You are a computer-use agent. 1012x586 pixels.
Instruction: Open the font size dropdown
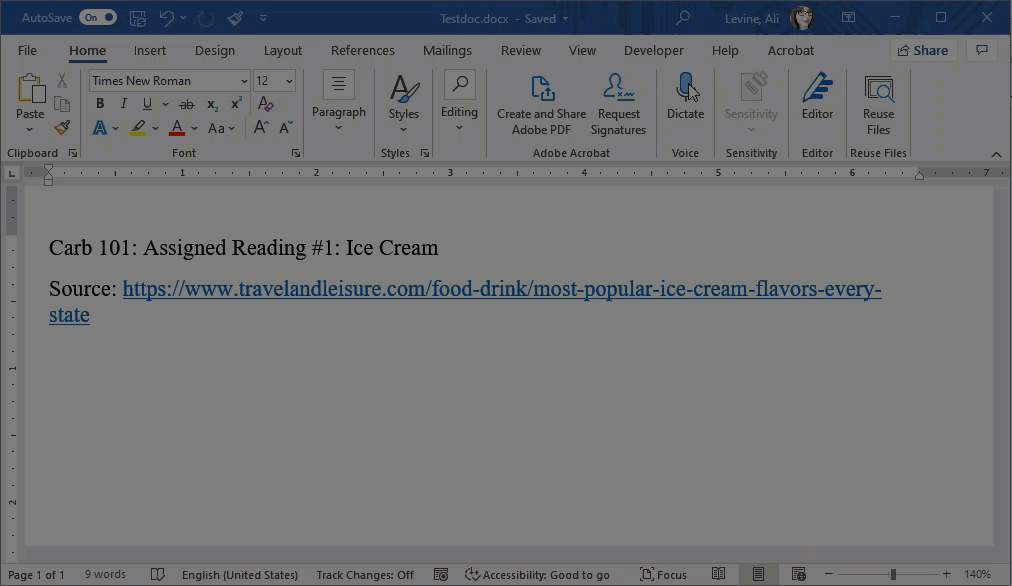tap(288, 80)
